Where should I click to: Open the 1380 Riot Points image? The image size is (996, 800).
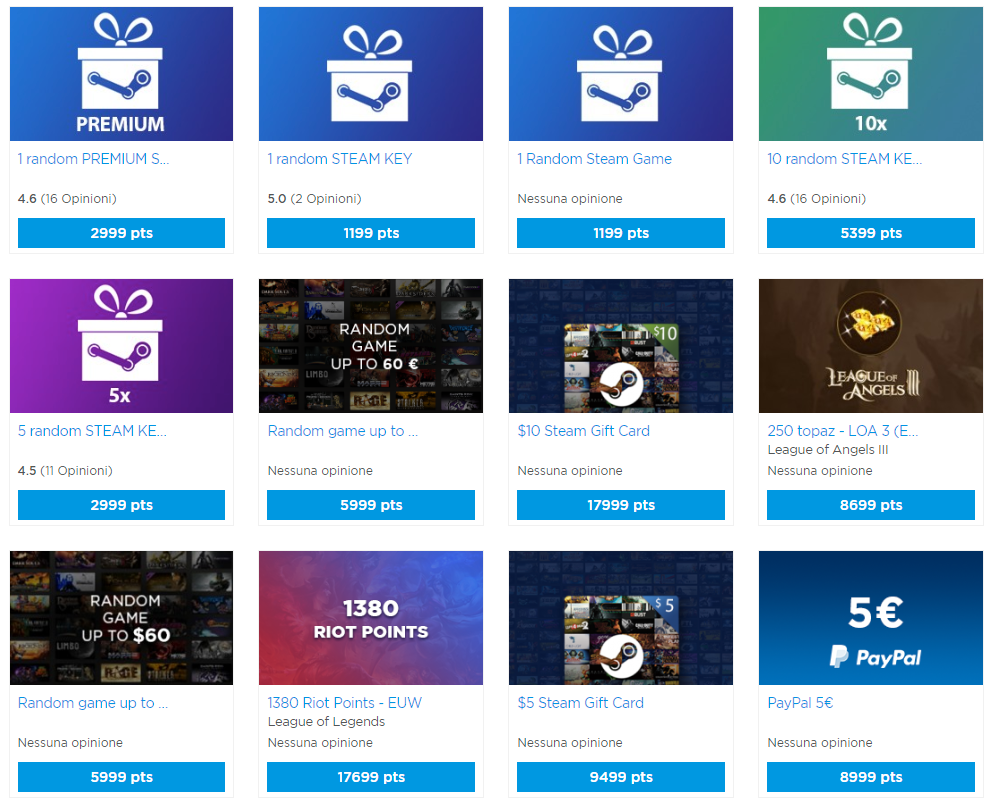pos(371,618)
